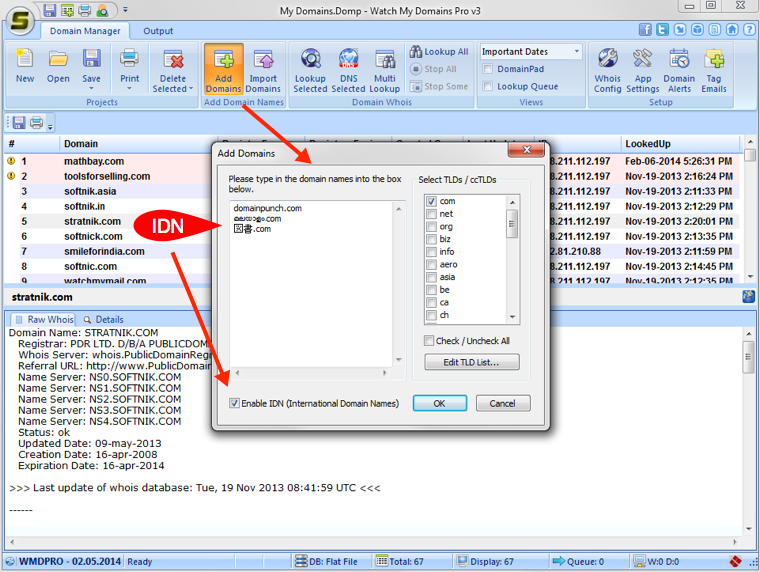Open Domain Alerts setup
The image size is (760, 572).
pyautogui.click(x=679, y=70)
